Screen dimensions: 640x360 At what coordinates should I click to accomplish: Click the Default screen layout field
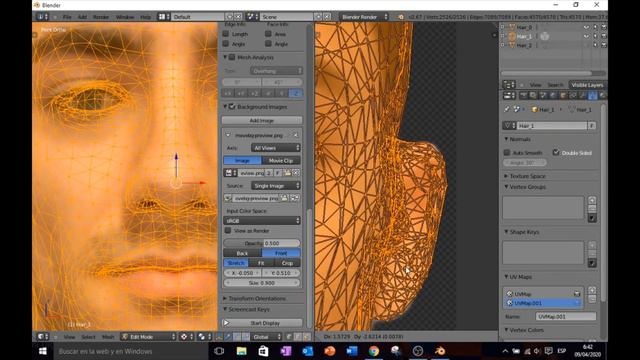coord(198,17)
